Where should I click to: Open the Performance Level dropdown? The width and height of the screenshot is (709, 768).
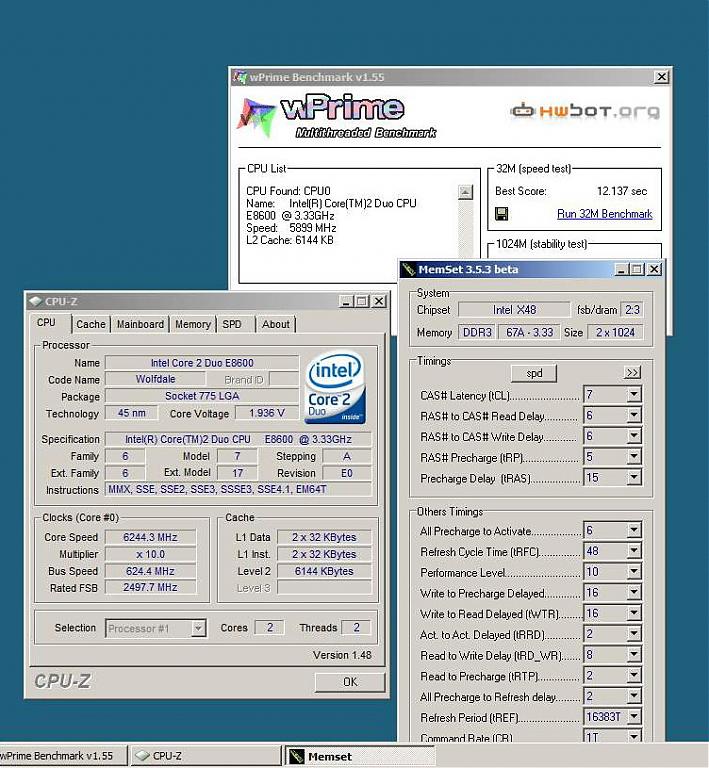click(x=634, y=572)
